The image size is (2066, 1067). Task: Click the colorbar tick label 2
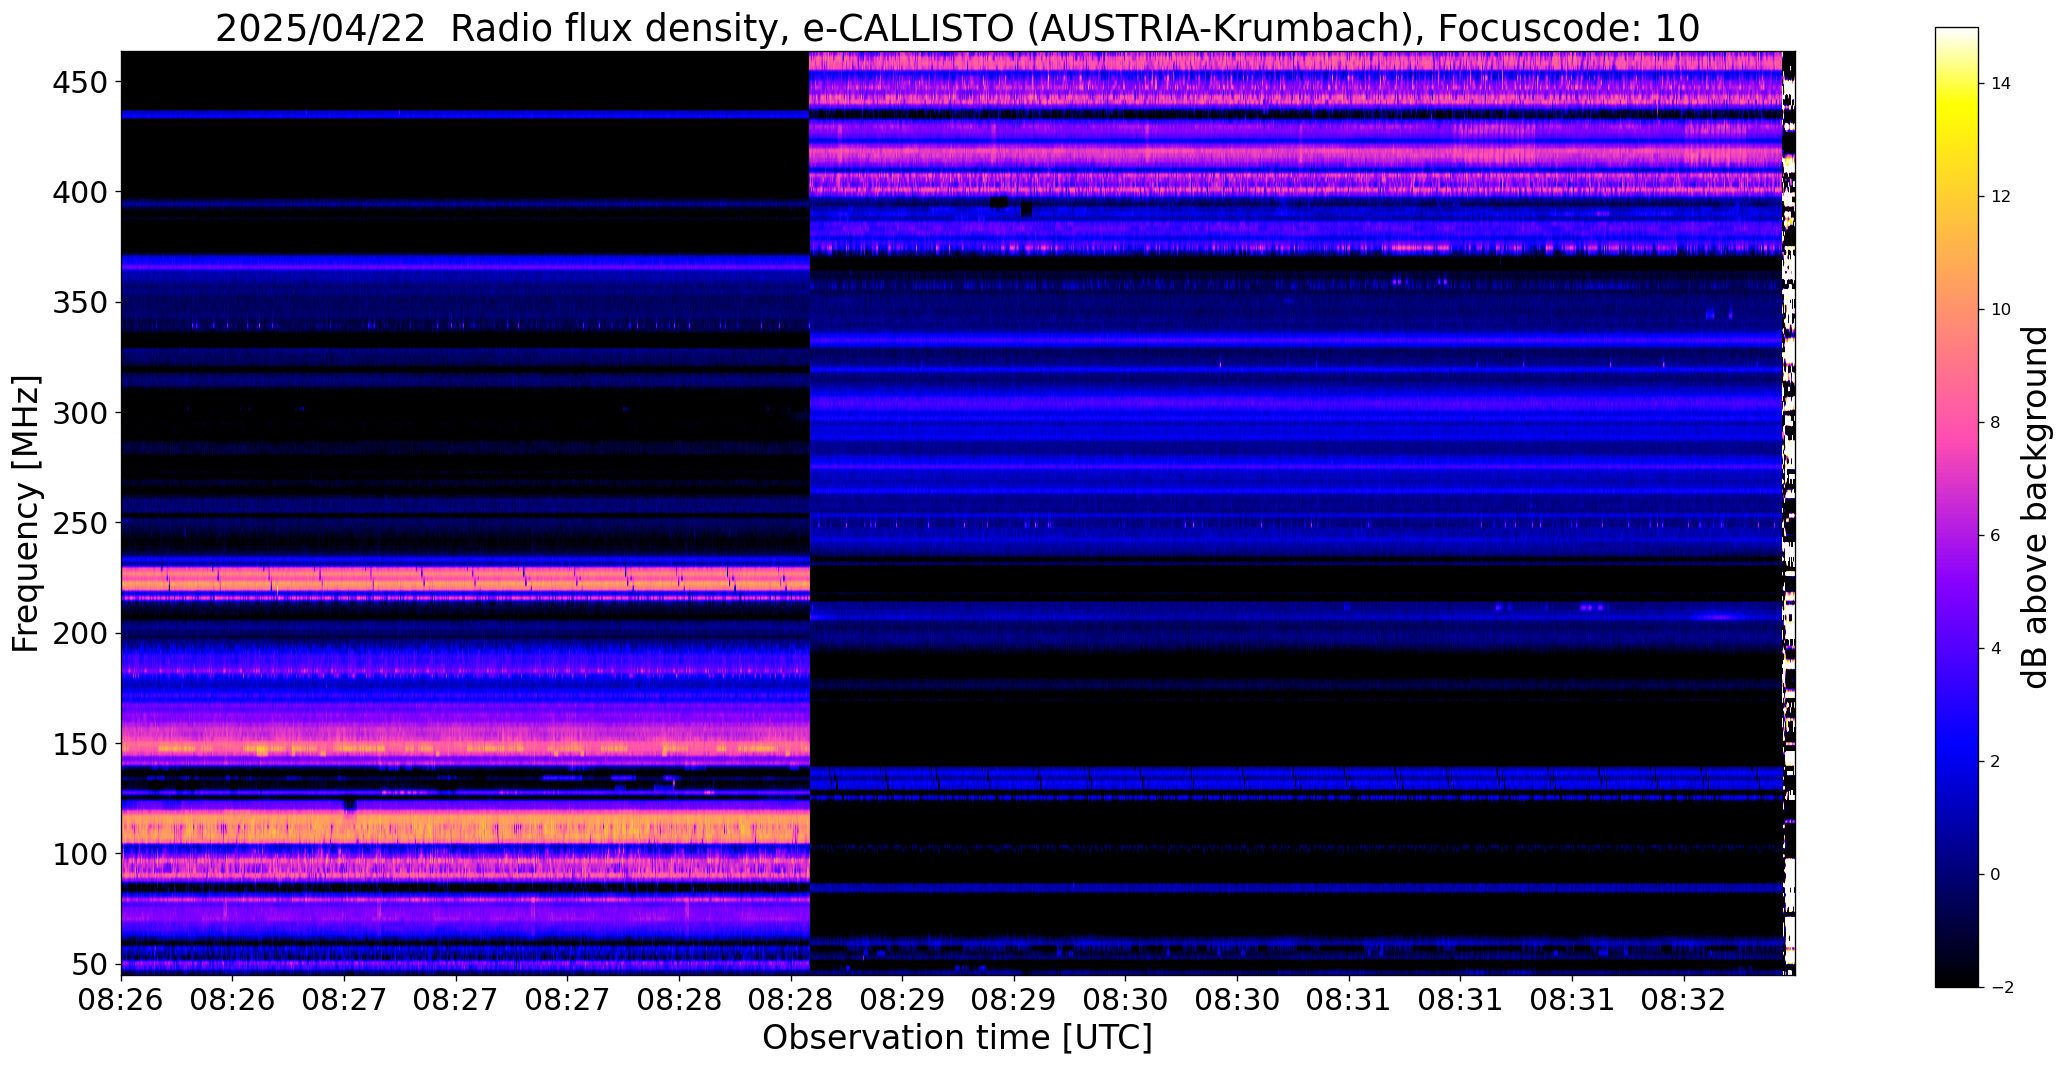click(x=1995, y=761)
